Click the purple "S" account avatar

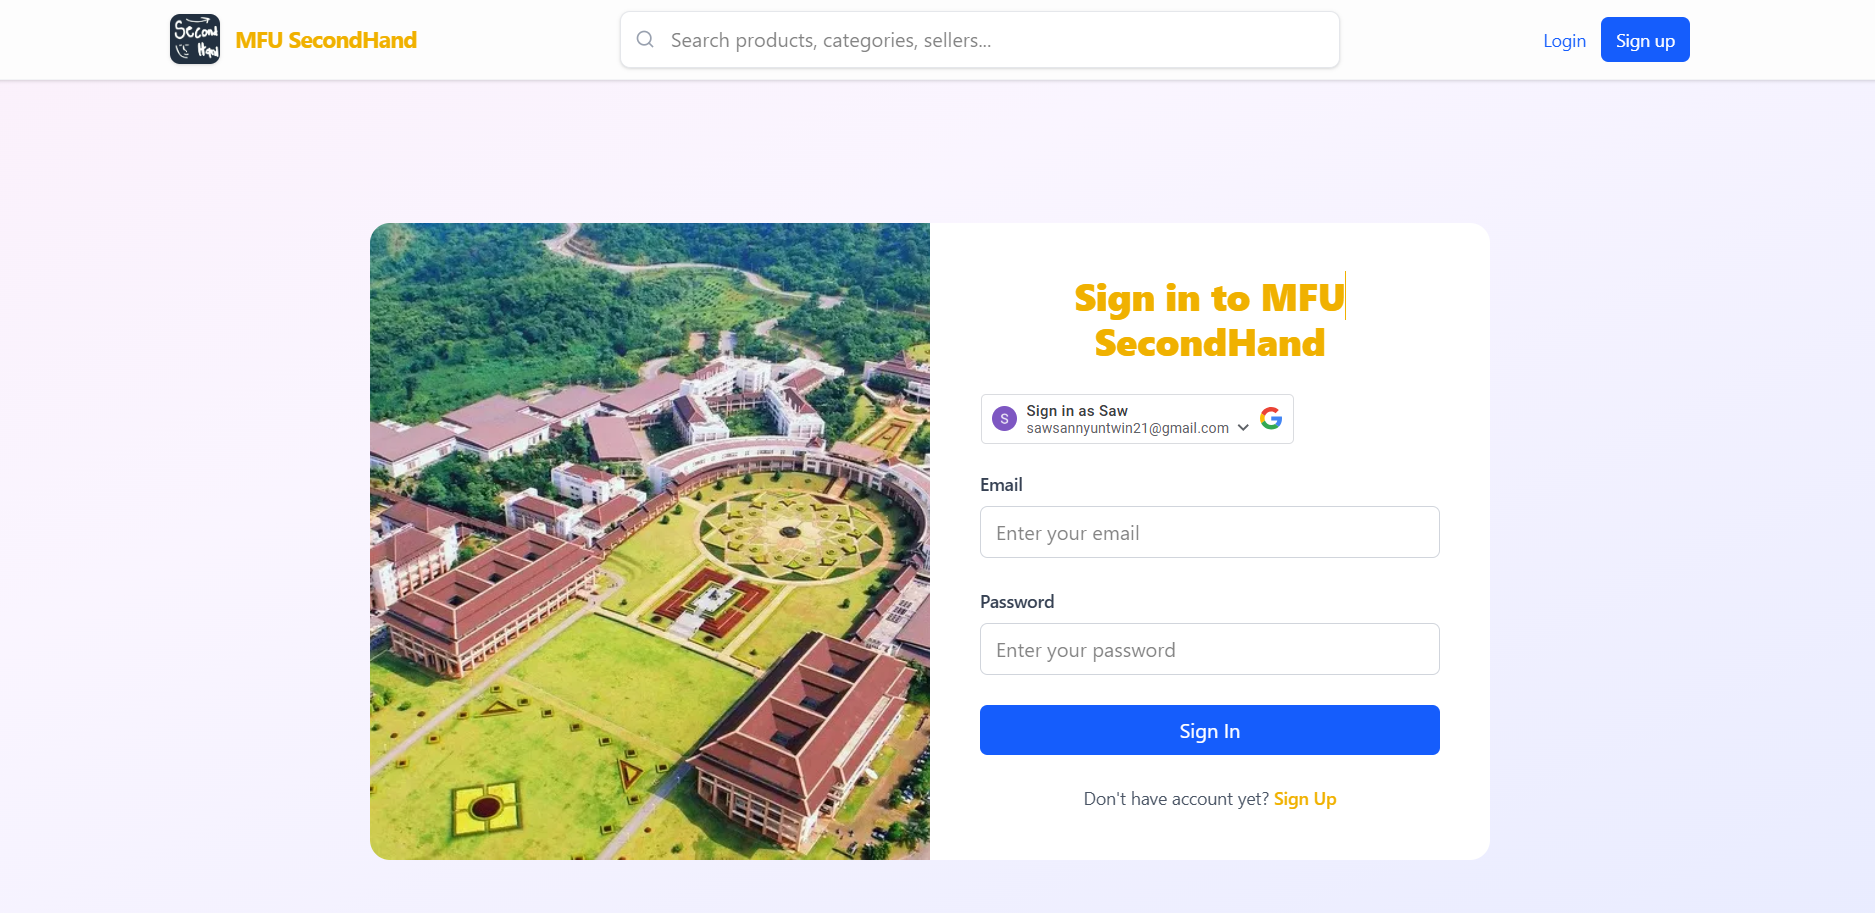point(1004,419)
